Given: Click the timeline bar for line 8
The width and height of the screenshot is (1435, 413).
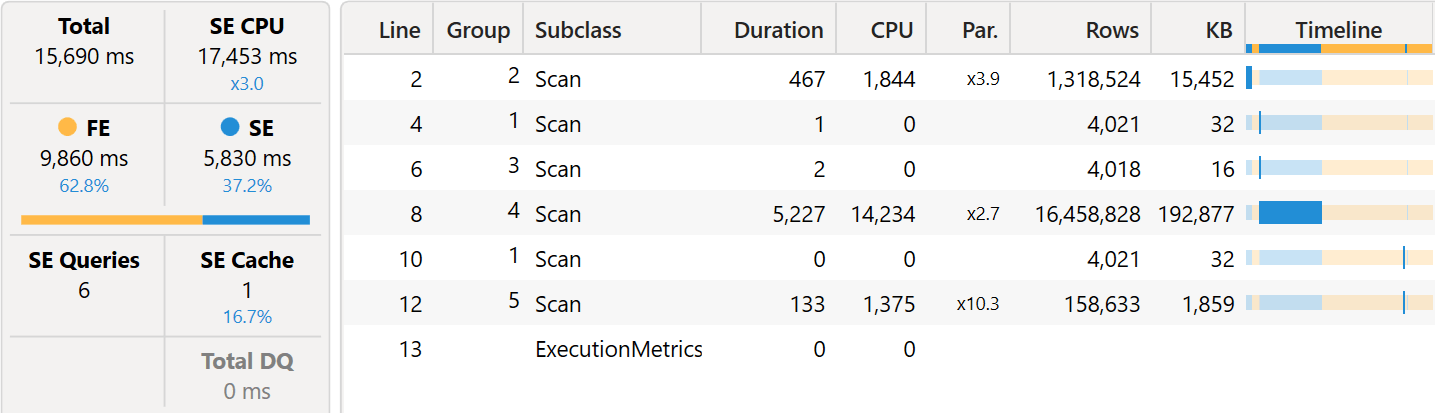Looking at the screenshot, I should [x=1290, y=212].
